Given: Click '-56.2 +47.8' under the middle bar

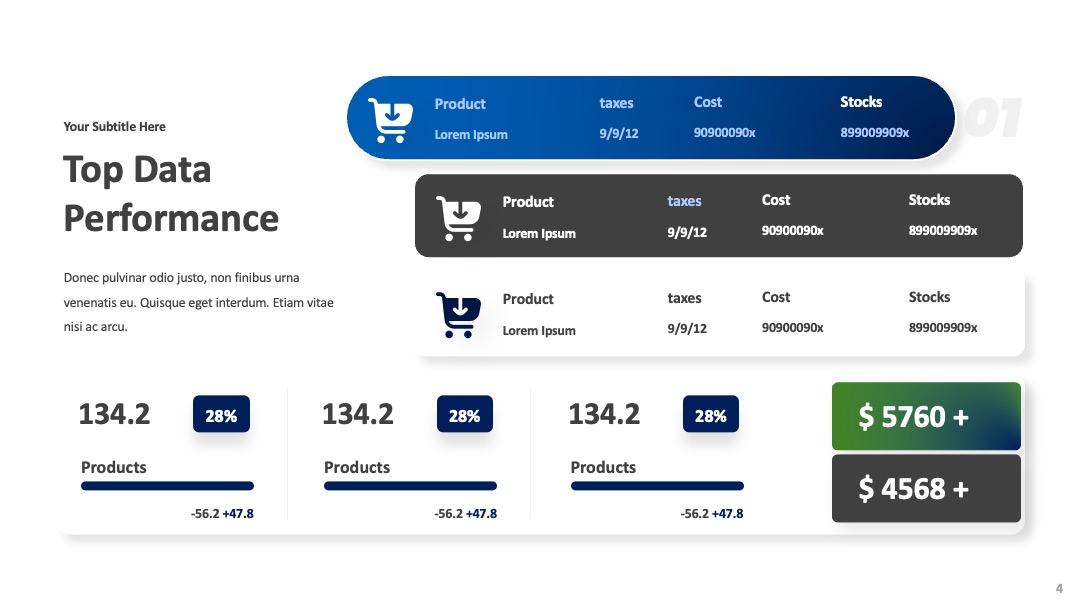Looking at the screenshot, I should pos(466,514).
